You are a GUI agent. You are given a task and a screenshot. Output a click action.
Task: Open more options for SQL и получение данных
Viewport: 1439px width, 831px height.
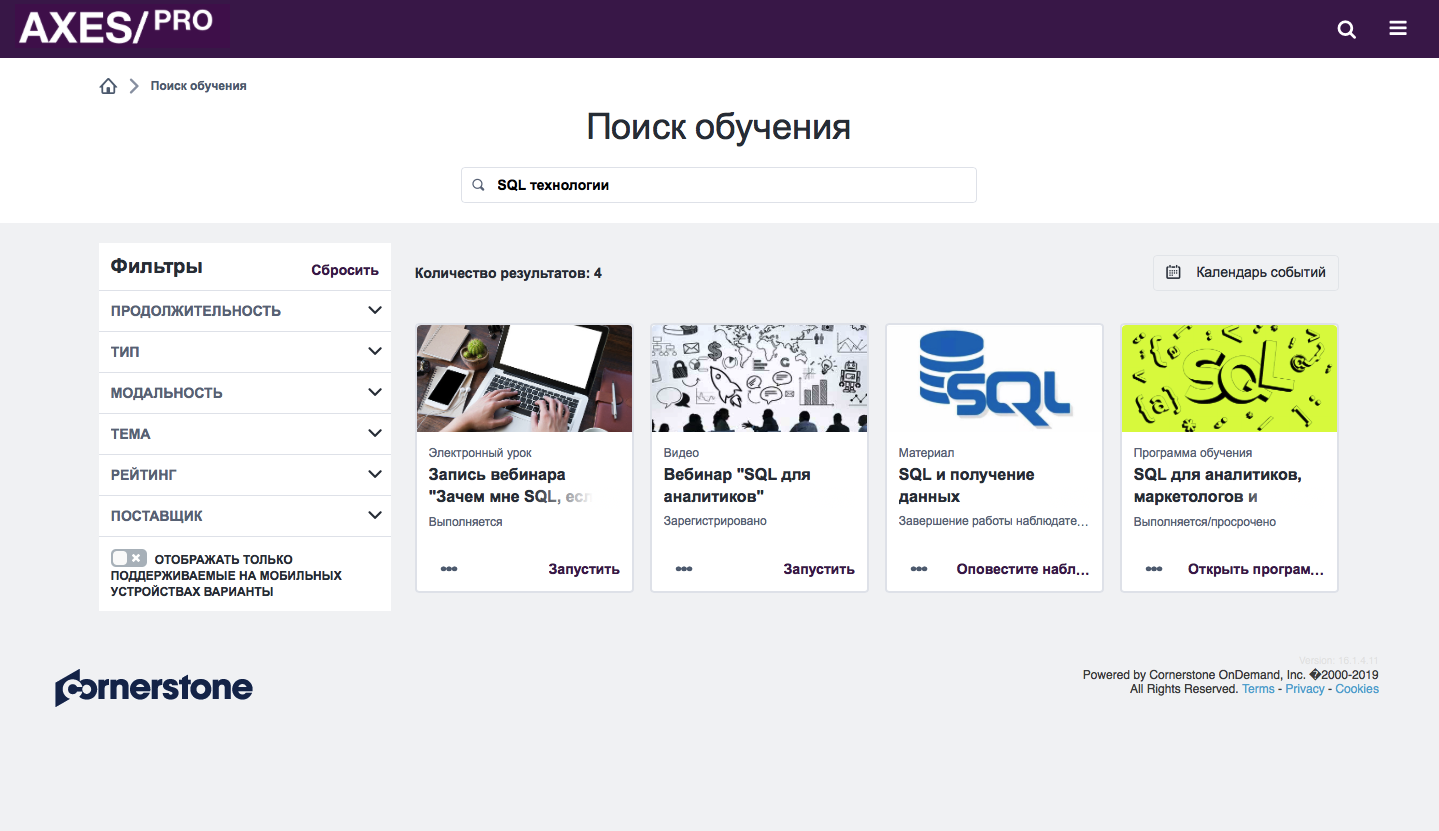coord(919,569)
